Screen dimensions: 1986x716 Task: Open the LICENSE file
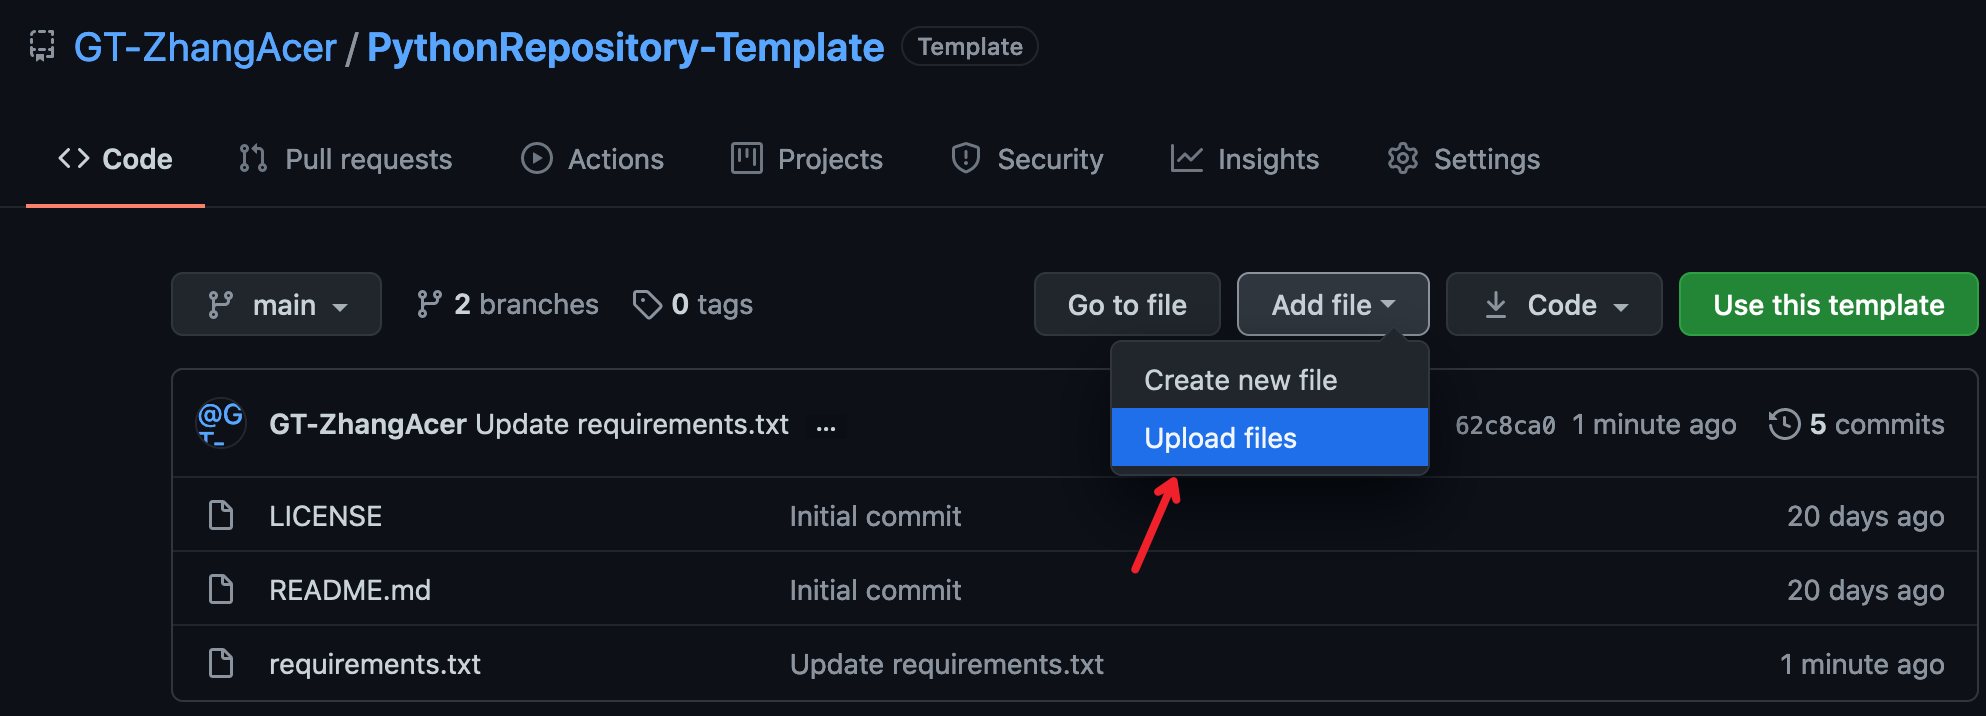click(325, 516)
